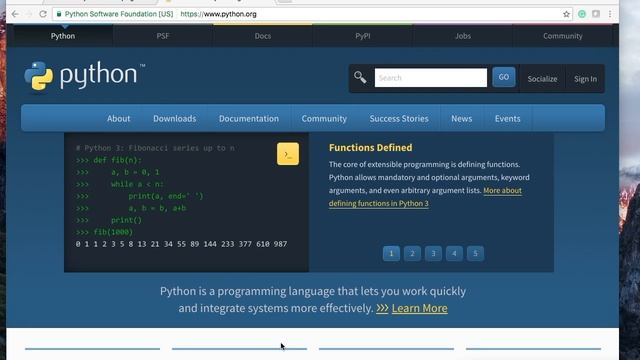Select the PSF top site tab
640x360 pixels.
click(163, 36)
